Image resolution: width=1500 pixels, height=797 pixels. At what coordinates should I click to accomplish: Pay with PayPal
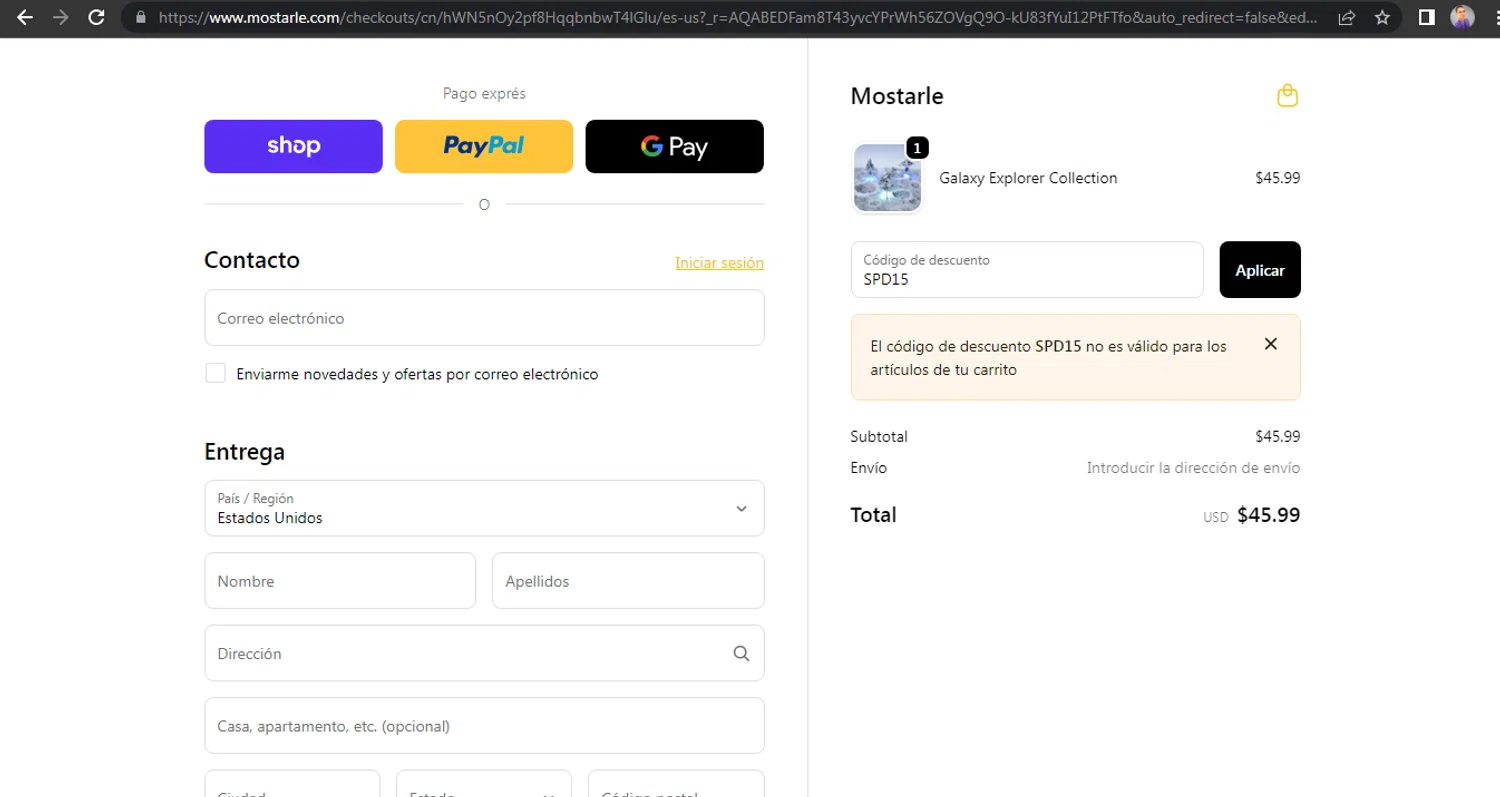click(x=484, y=146)
